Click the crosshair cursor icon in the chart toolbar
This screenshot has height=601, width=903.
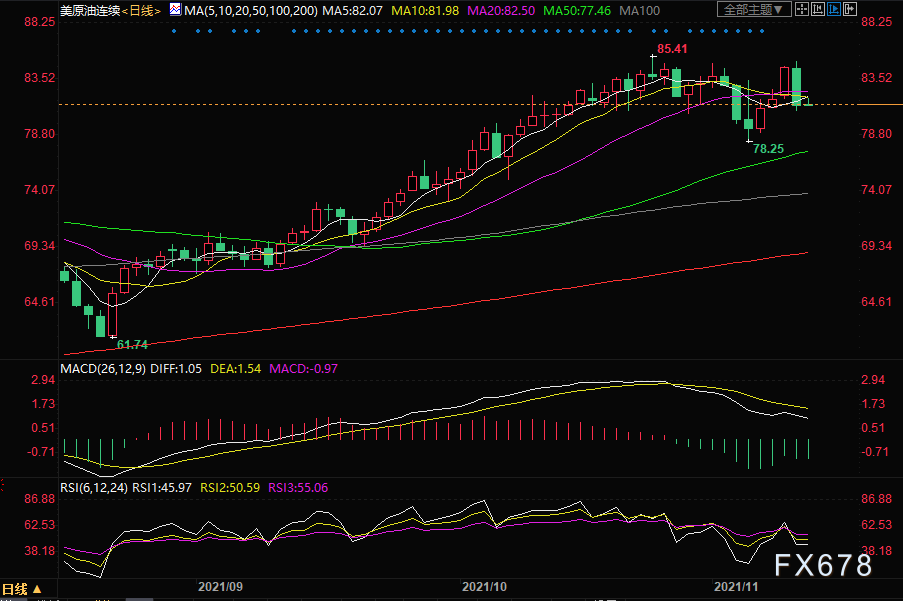(802, 9)
